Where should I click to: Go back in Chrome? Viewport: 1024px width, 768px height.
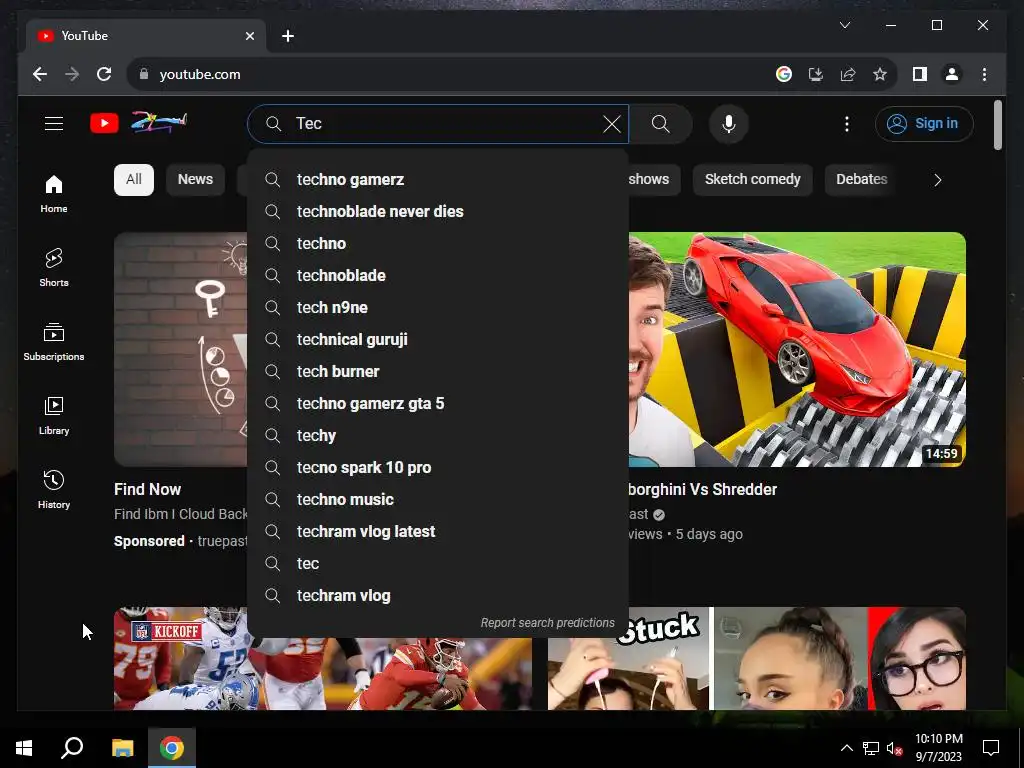[x=40, y=74]
